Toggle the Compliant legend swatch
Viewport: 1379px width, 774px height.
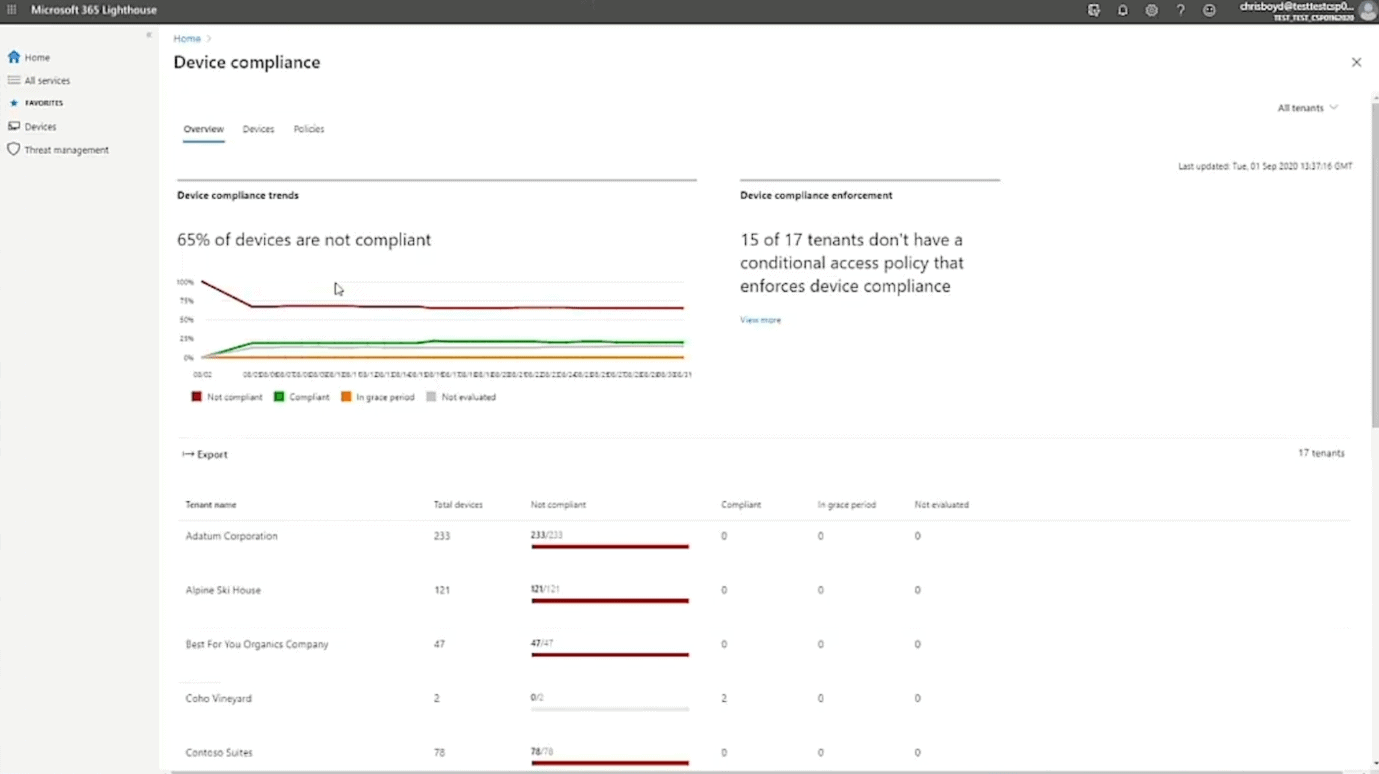pyautogui.click(x=279, y=397)
